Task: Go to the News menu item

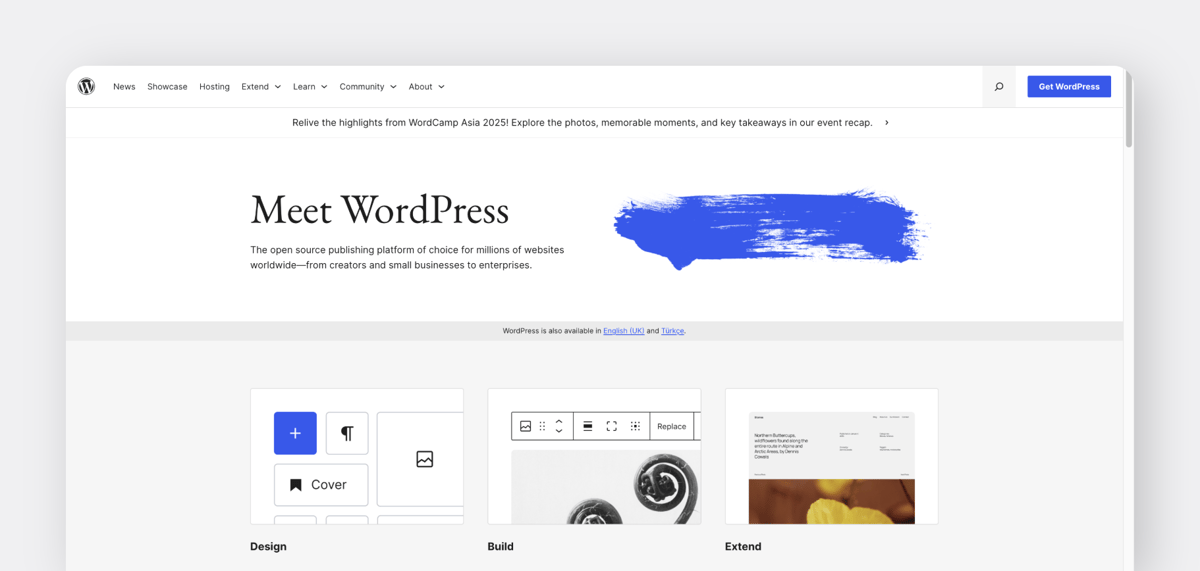Action: (124, 87)
